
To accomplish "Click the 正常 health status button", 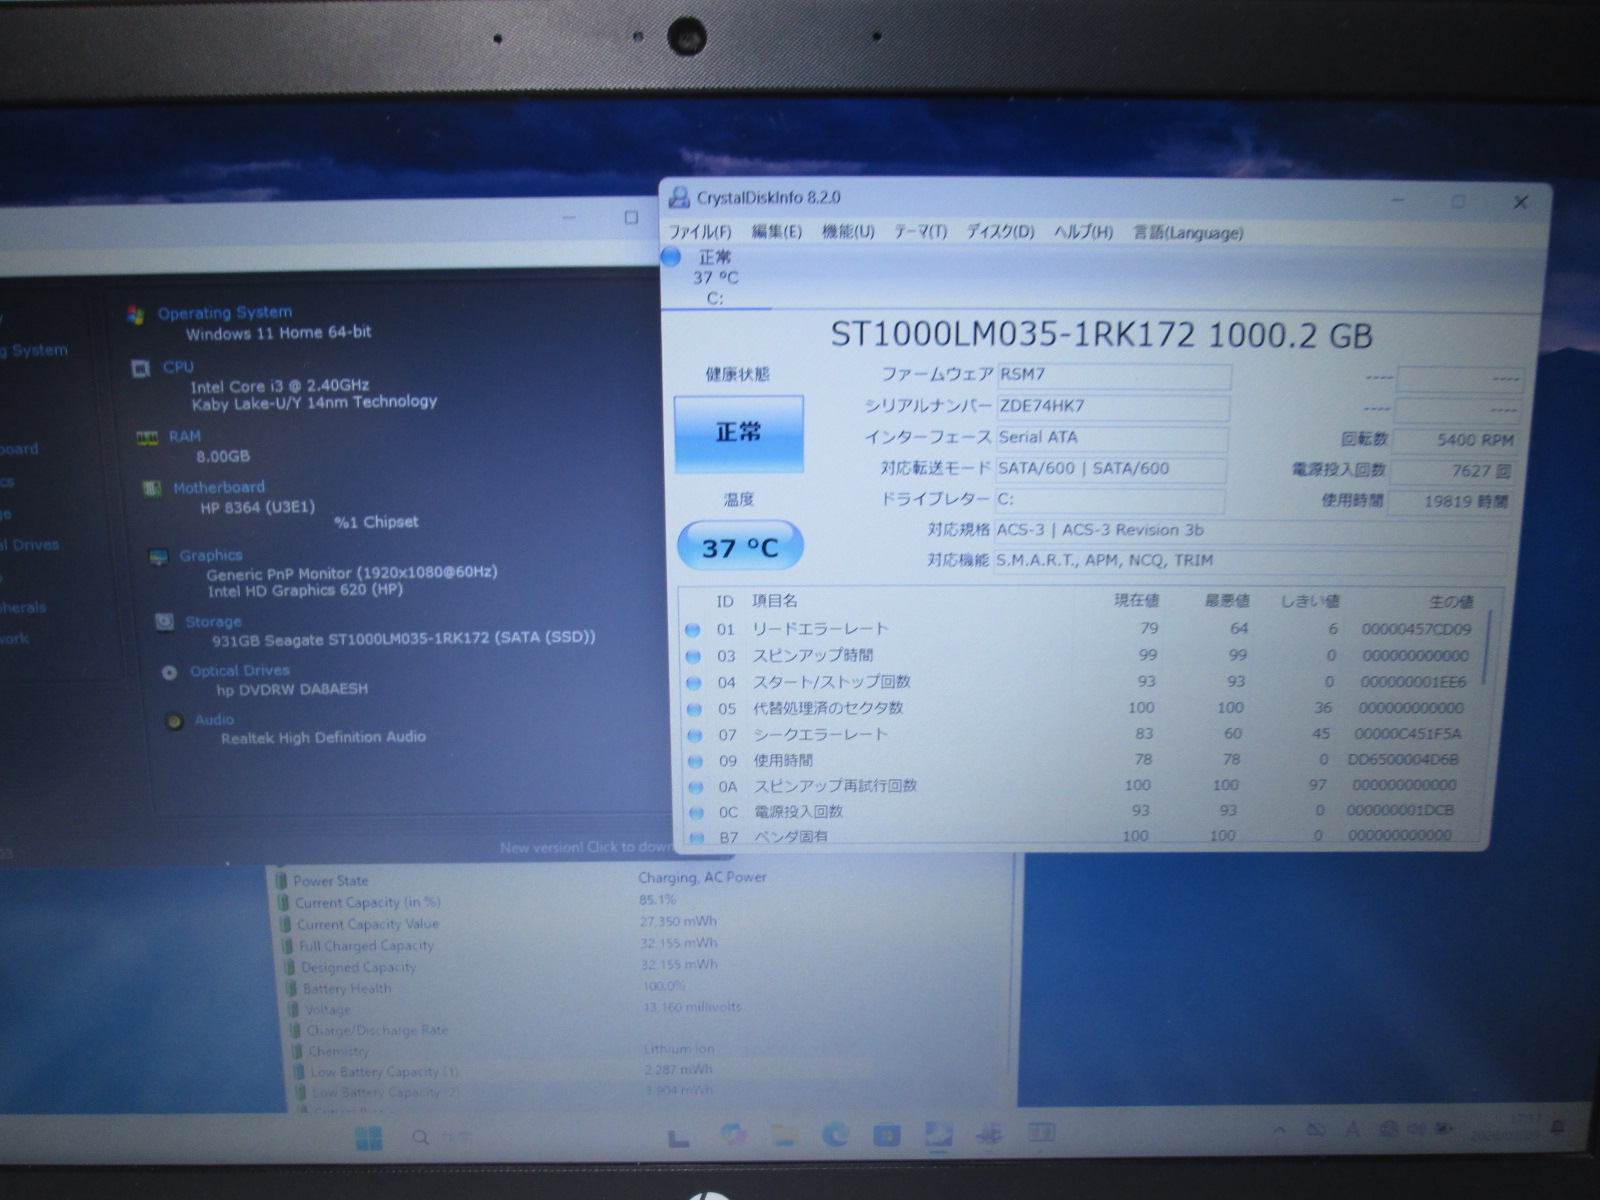I will (x=738, y=433).
